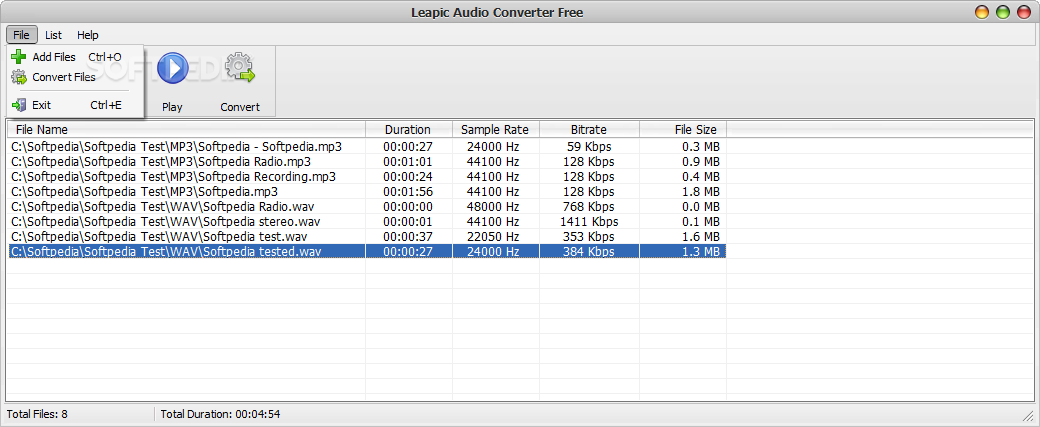This screenshot has width=1040, height=427.
Task: Sort by the File Name column header
Action: (186, 129)
